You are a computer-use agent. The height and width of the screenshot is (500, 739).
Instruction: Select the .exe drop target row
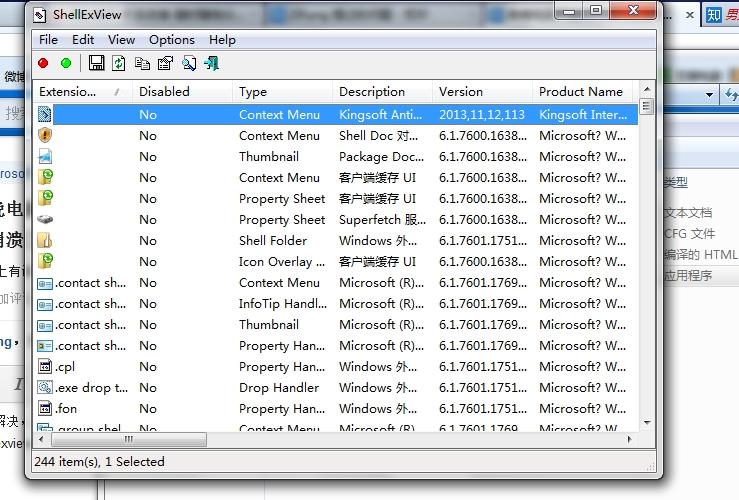click(x=336, y=387)
